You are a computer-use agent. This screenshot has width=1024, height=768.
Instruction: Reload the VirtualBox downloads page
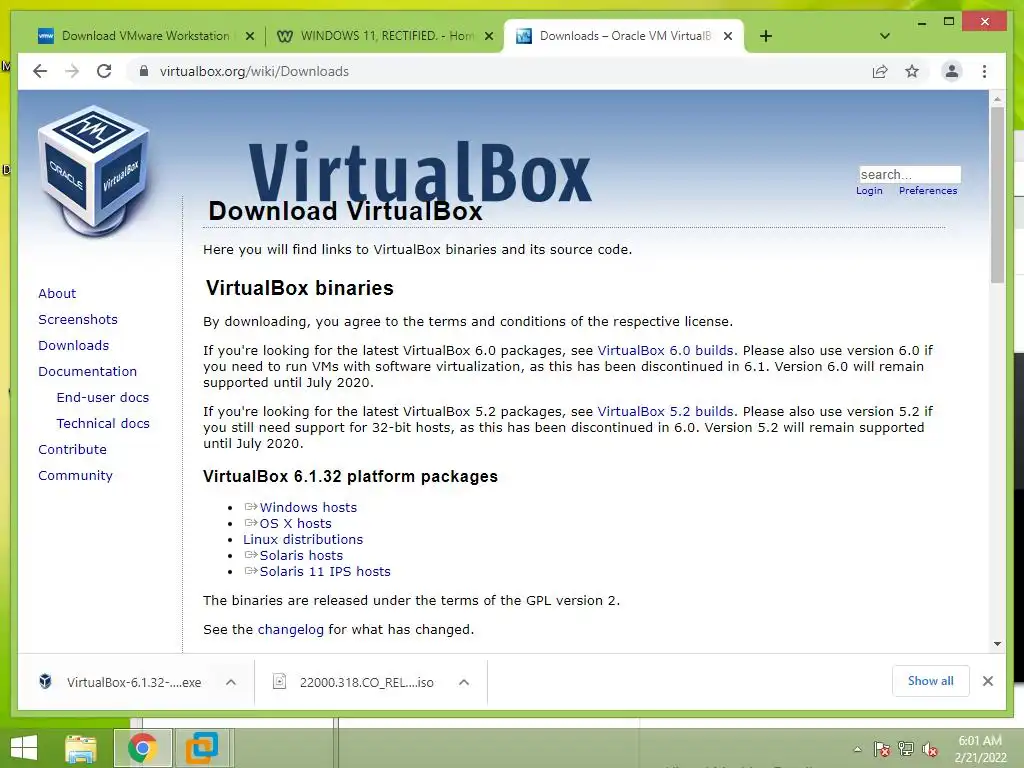[x=104, y=71]
